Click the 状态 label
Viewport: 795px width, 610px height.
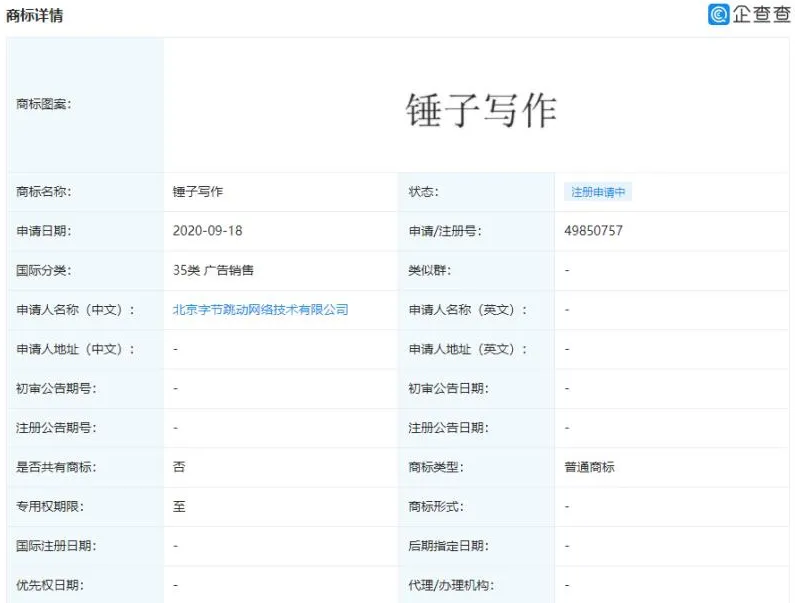tap(424, 192)
